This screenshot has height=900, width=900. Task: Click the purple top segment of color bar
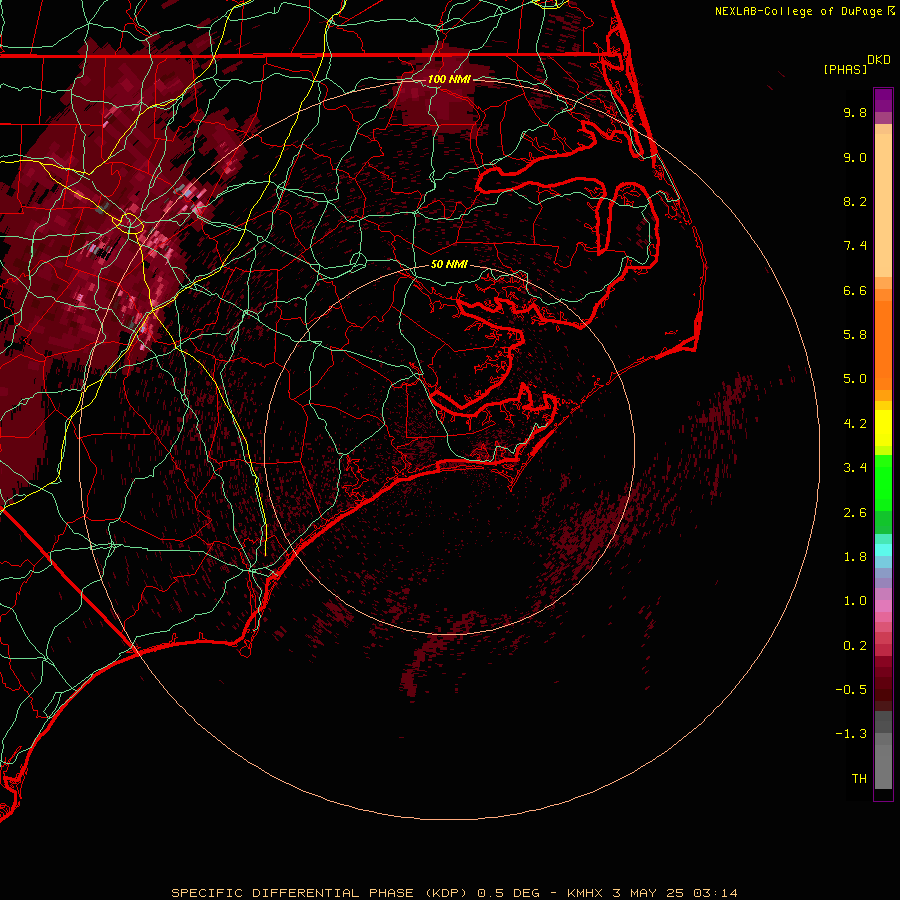[x=883, y=100]
